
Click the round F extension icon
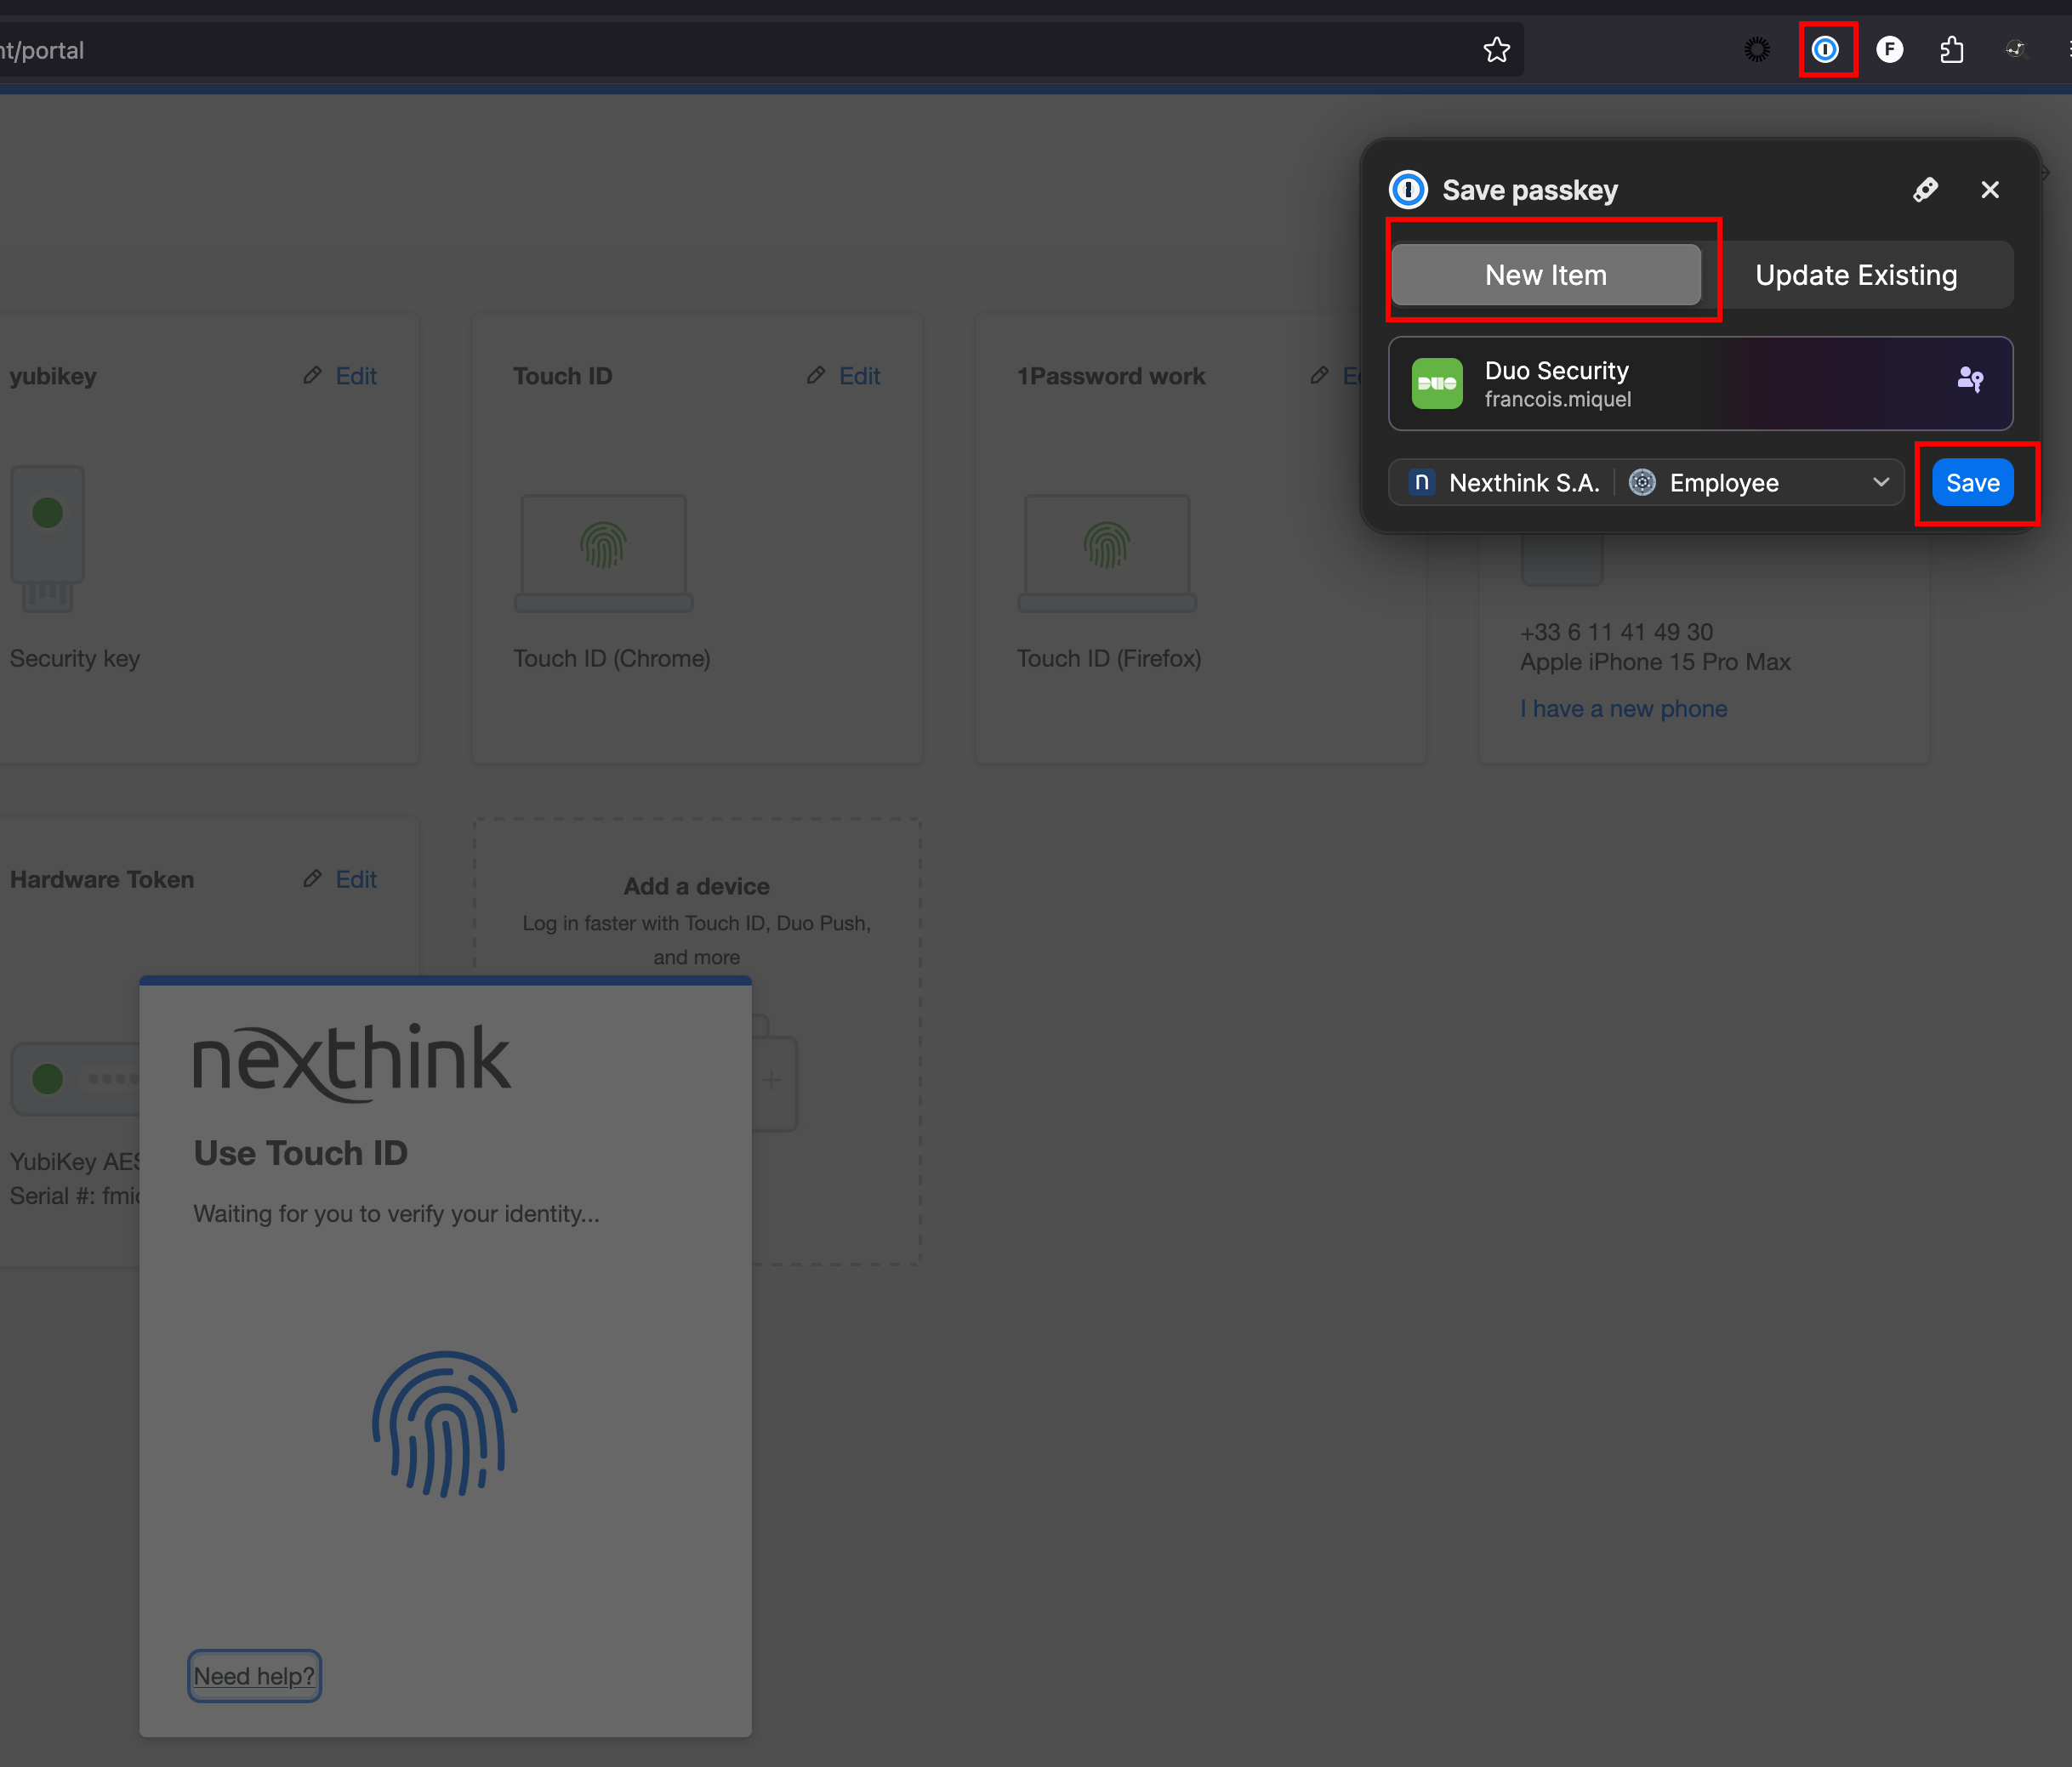coord(1889,49)
